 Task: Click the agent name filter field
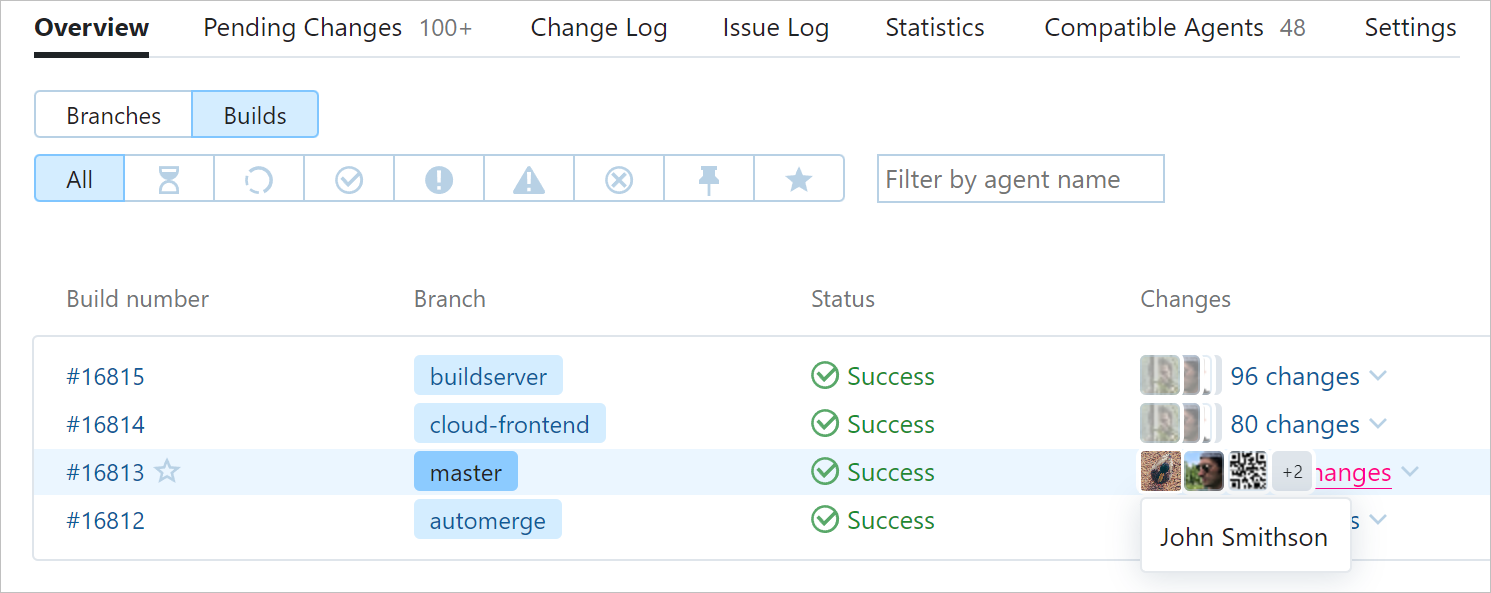(x=1020, y=178)
